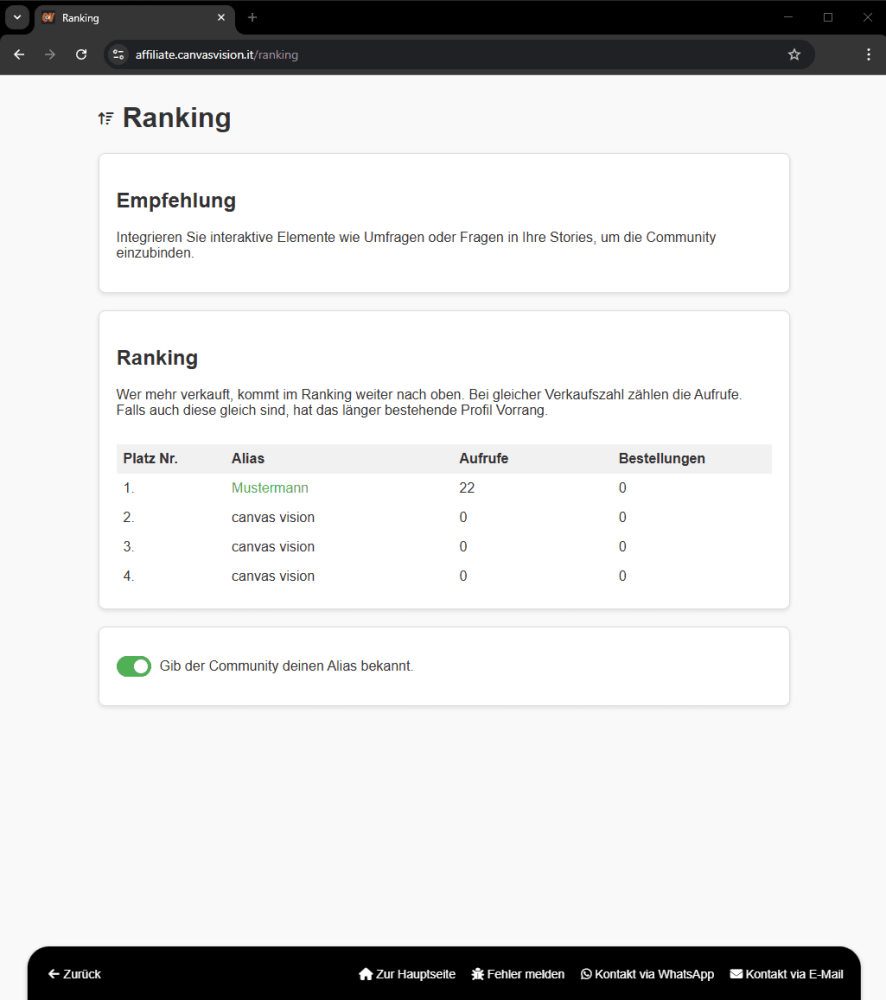Viewport: 886px width, 1000px height.
Task: Open the Chrome three-dot menu
Action: tap(868, 55)
